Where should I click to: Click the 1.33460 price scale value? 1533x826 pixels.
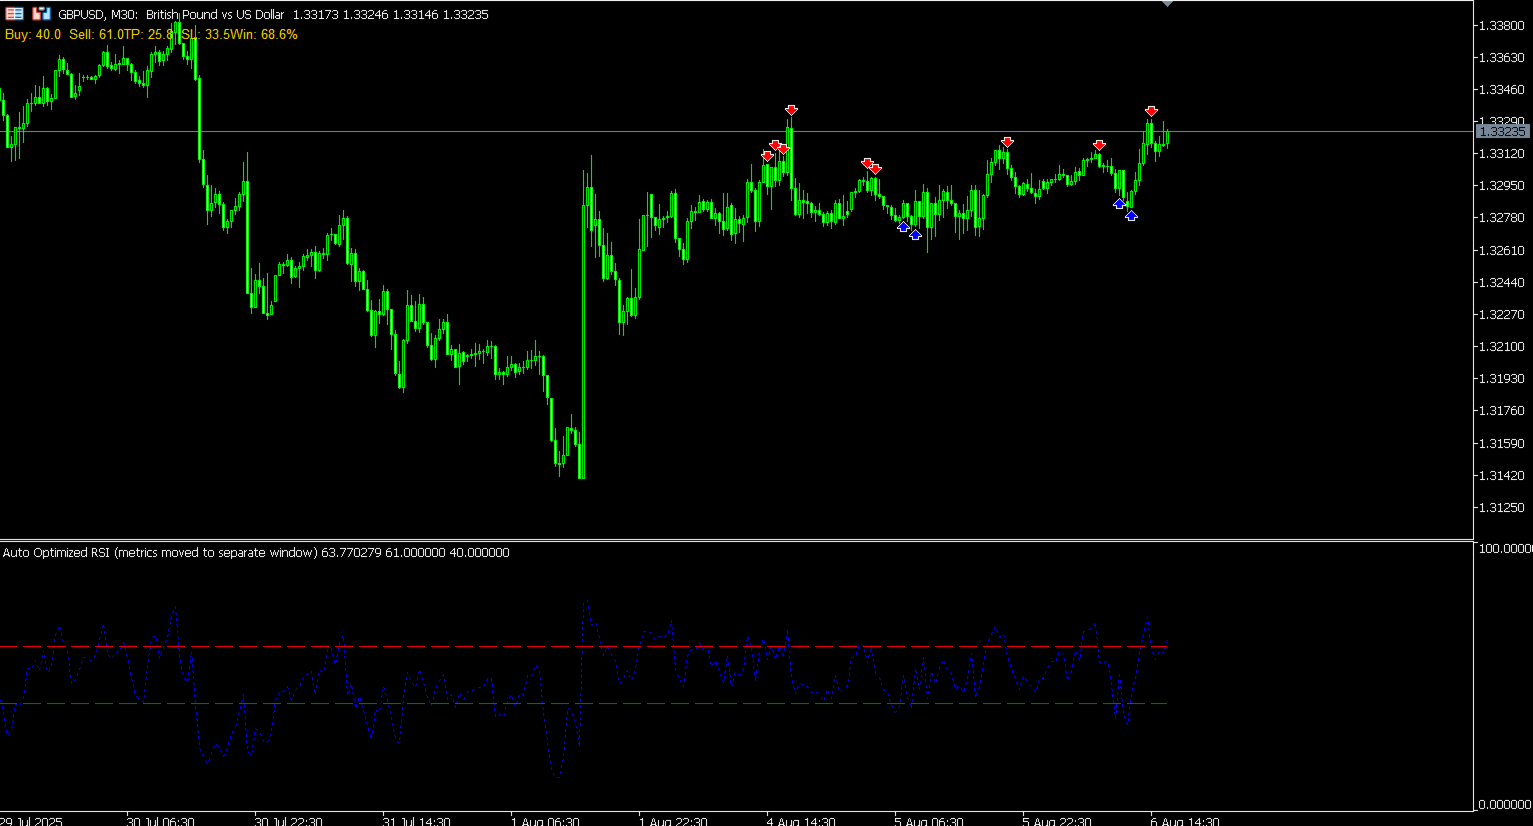pos(1501,89)
